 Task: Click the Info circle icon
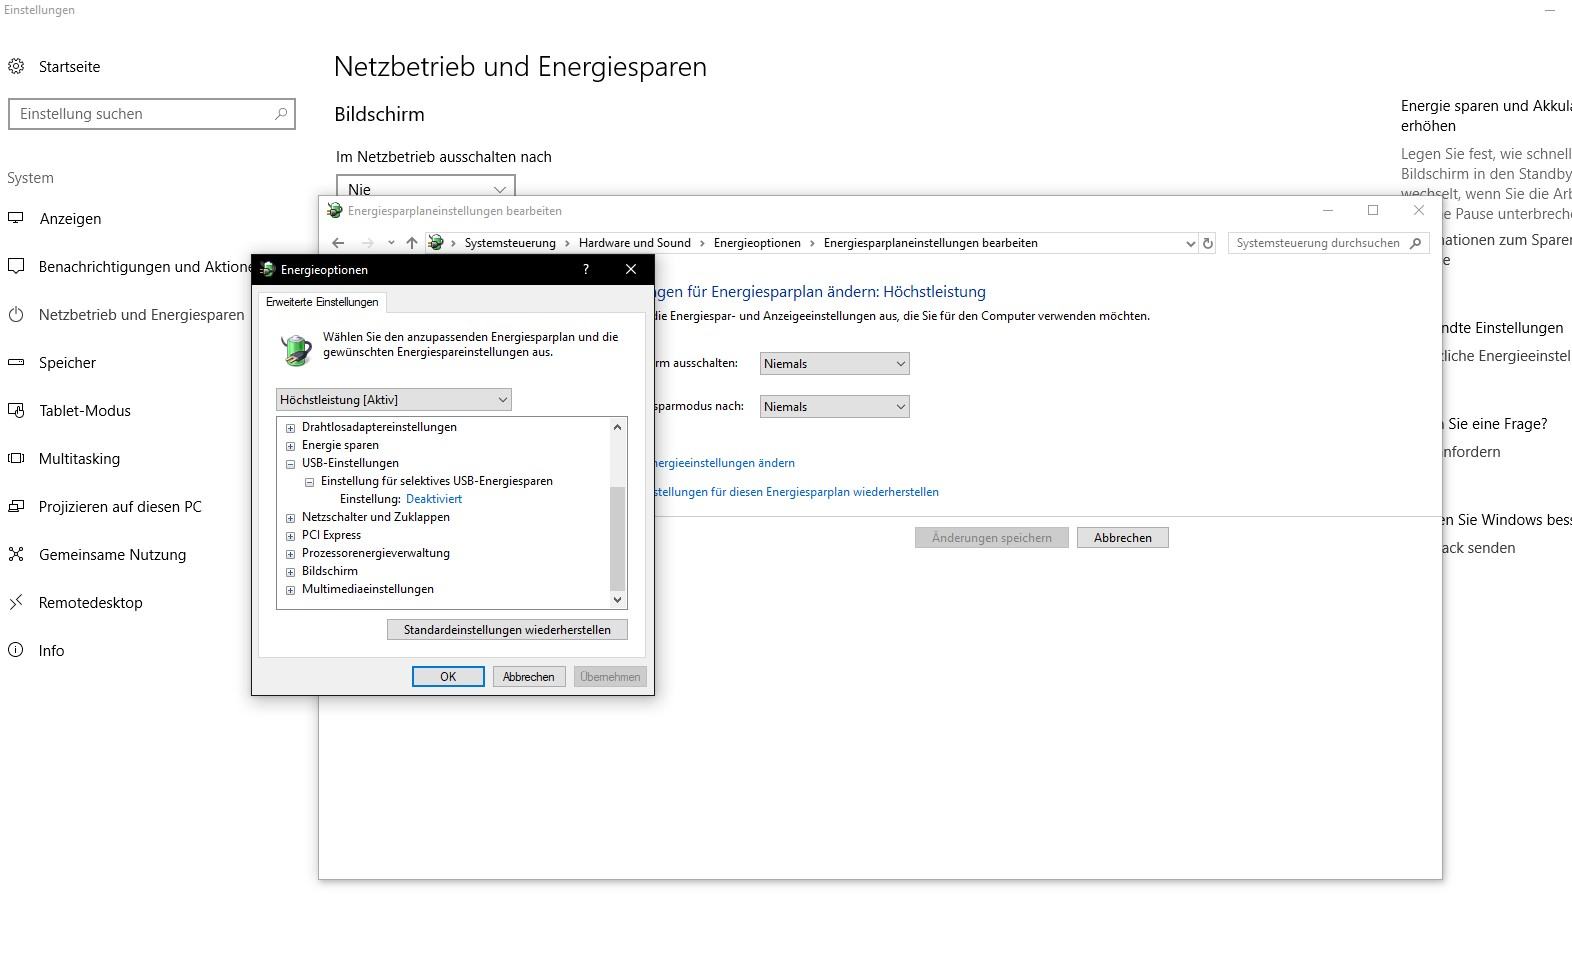(16, 650)
